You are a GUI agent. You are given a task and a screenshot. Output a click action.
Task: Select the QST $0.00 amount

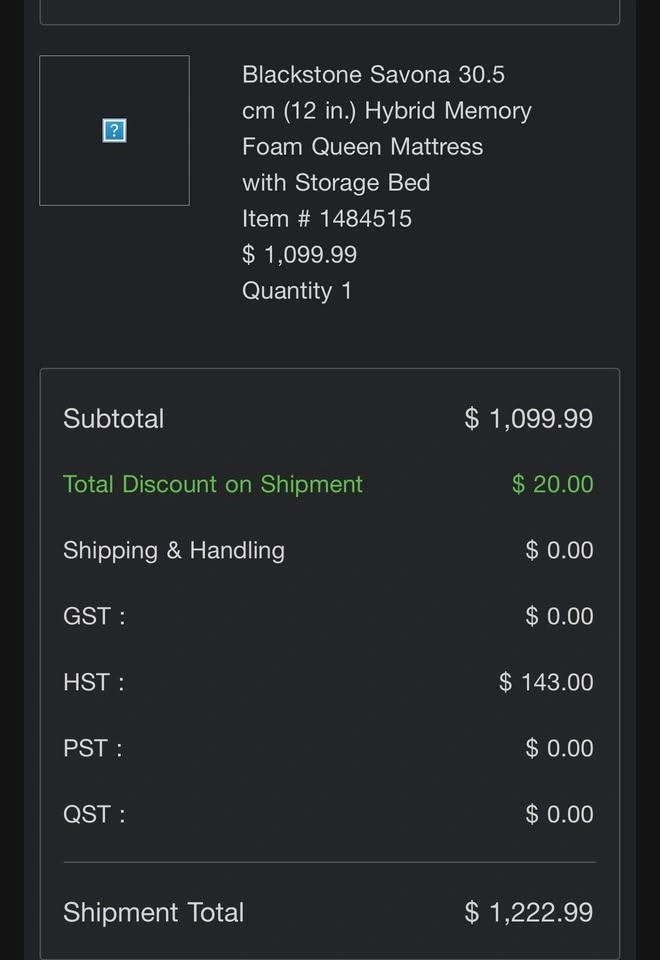[559, 814]
